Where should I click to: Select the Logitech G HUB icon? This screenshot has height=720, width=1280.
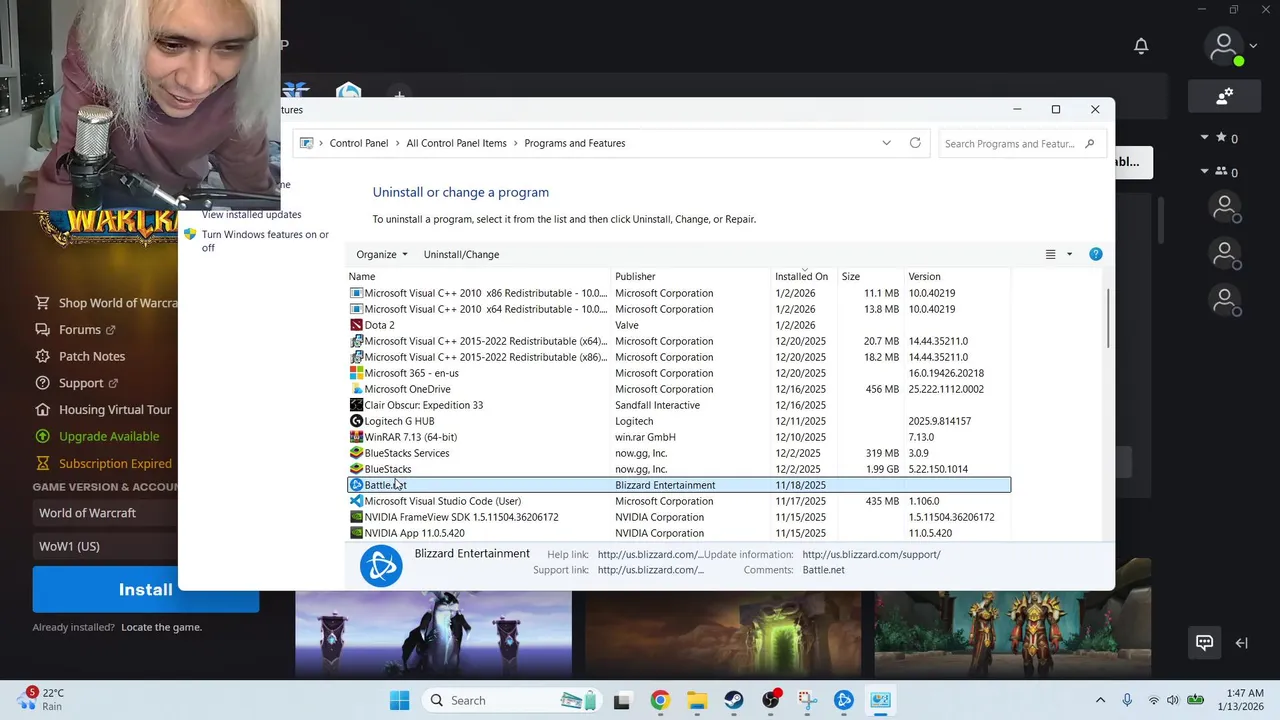click(356, 421)
